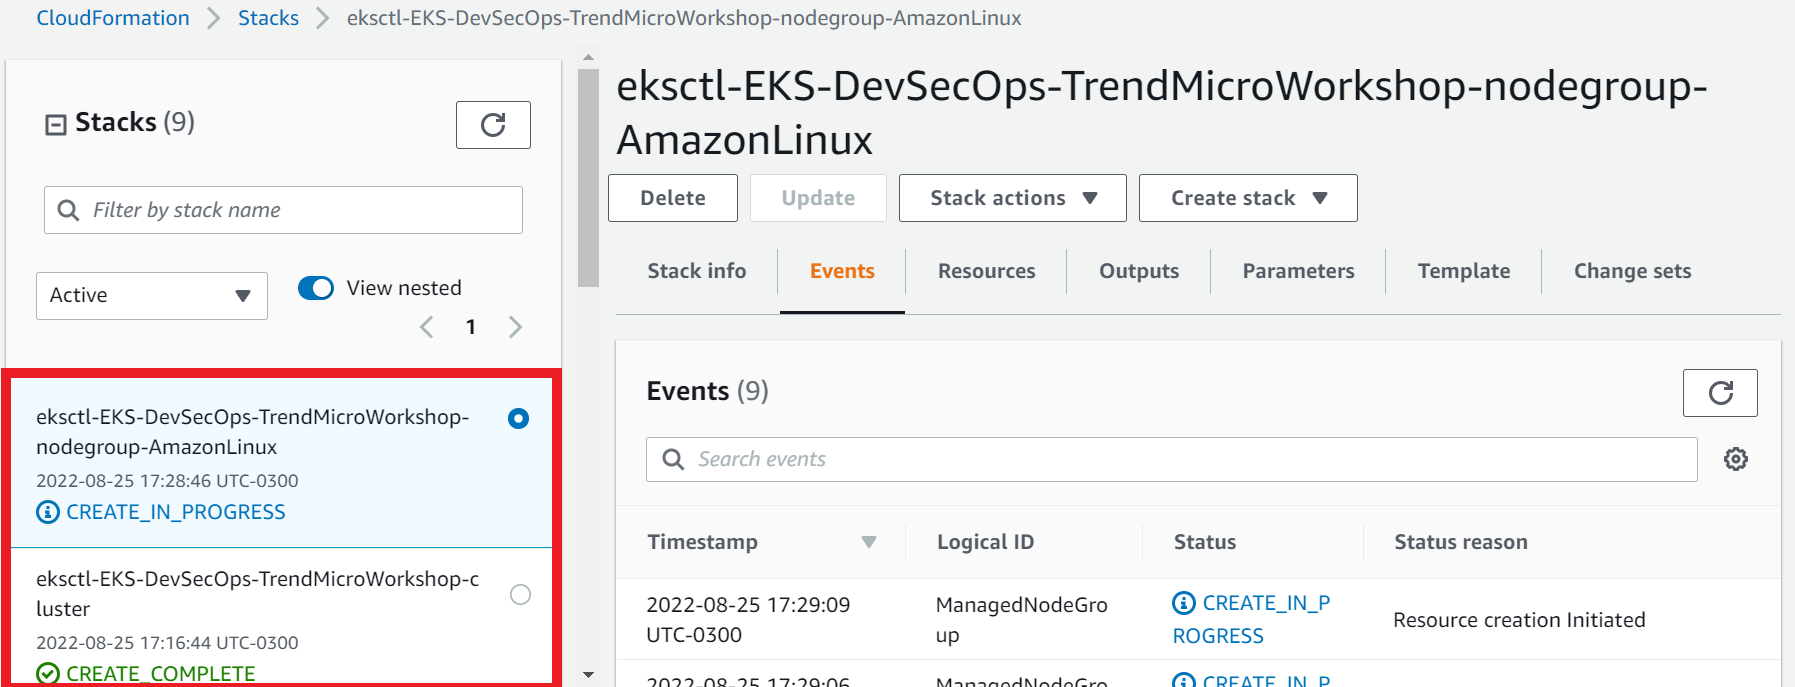Image resolution: width=1795 pixels, height=687 pixels.
Task: Open the Create stack dropdown
Action: pos(1248,198)
